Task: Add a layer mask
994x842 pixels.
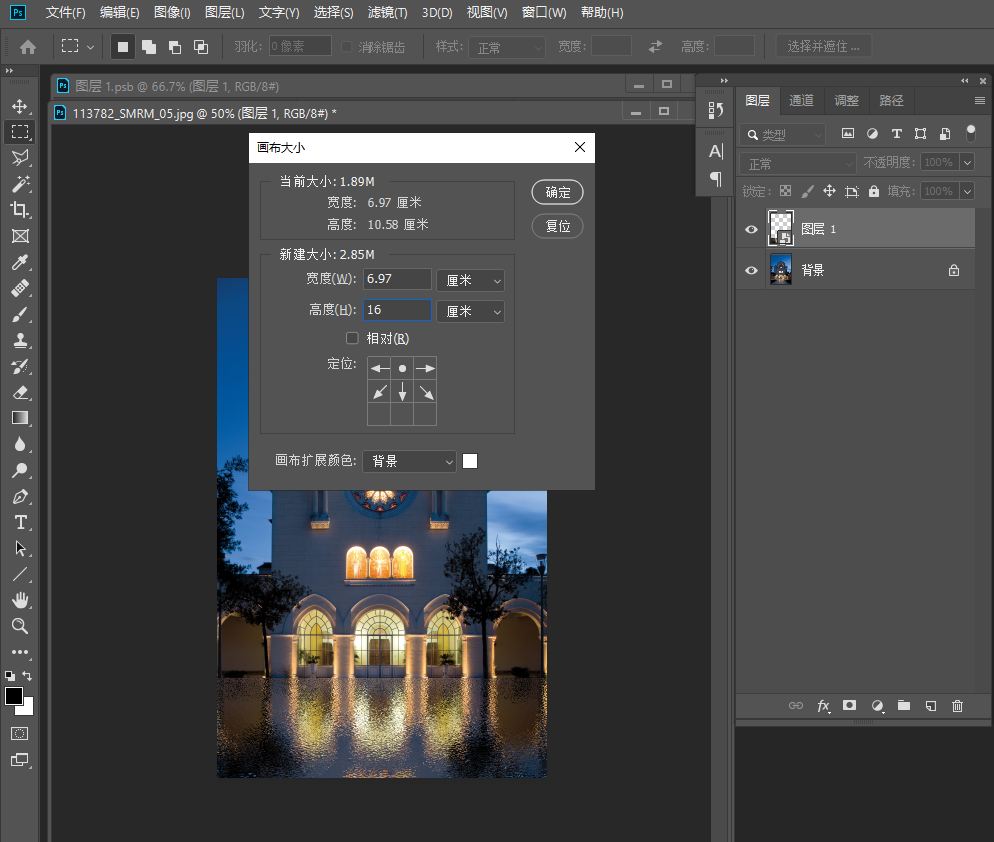Action: pos(849,705)
